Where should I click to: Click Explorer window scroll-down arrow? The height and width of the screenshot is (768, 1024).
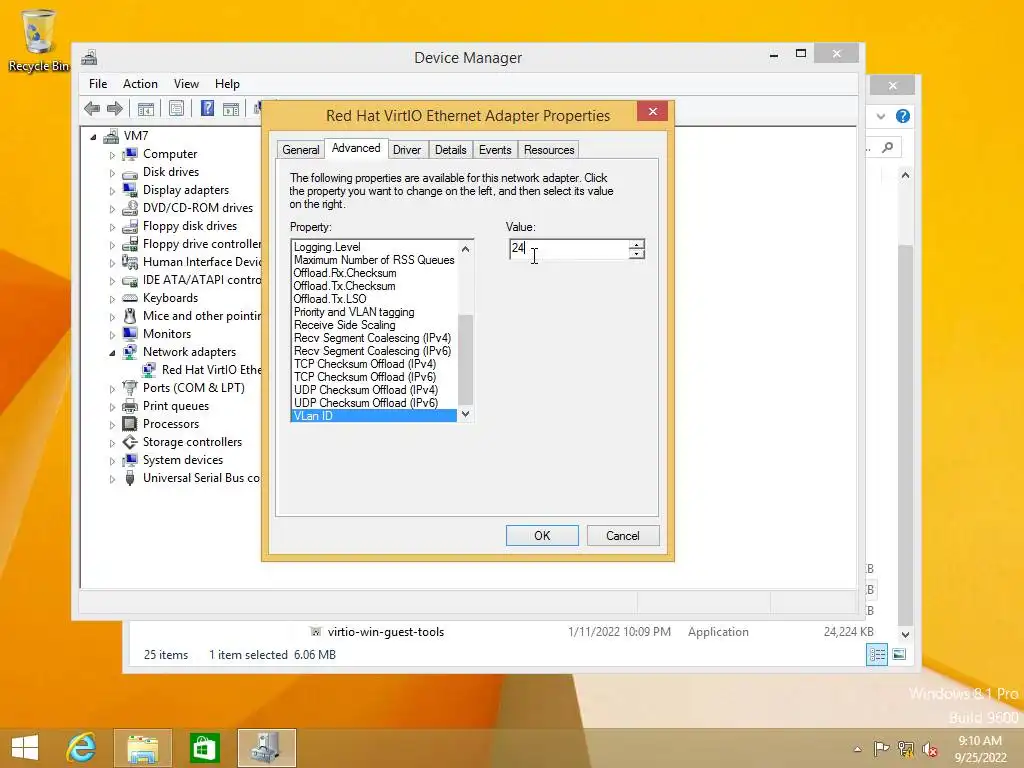point(905,633)
